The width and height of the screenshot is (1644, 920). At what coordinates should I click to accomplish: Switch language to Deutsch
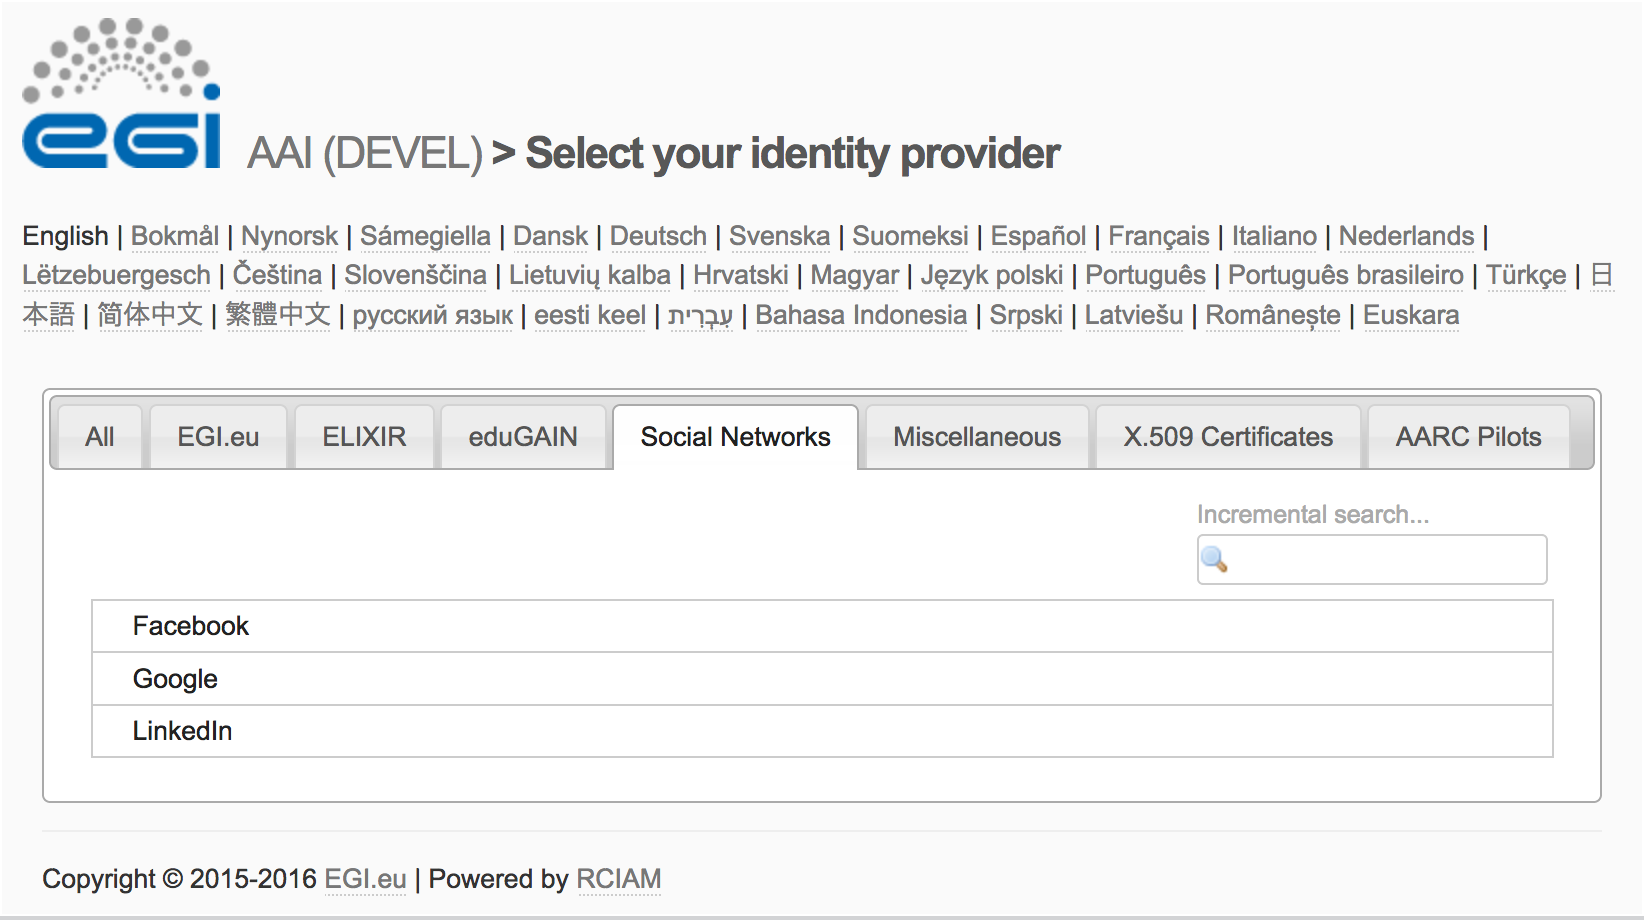658,236
